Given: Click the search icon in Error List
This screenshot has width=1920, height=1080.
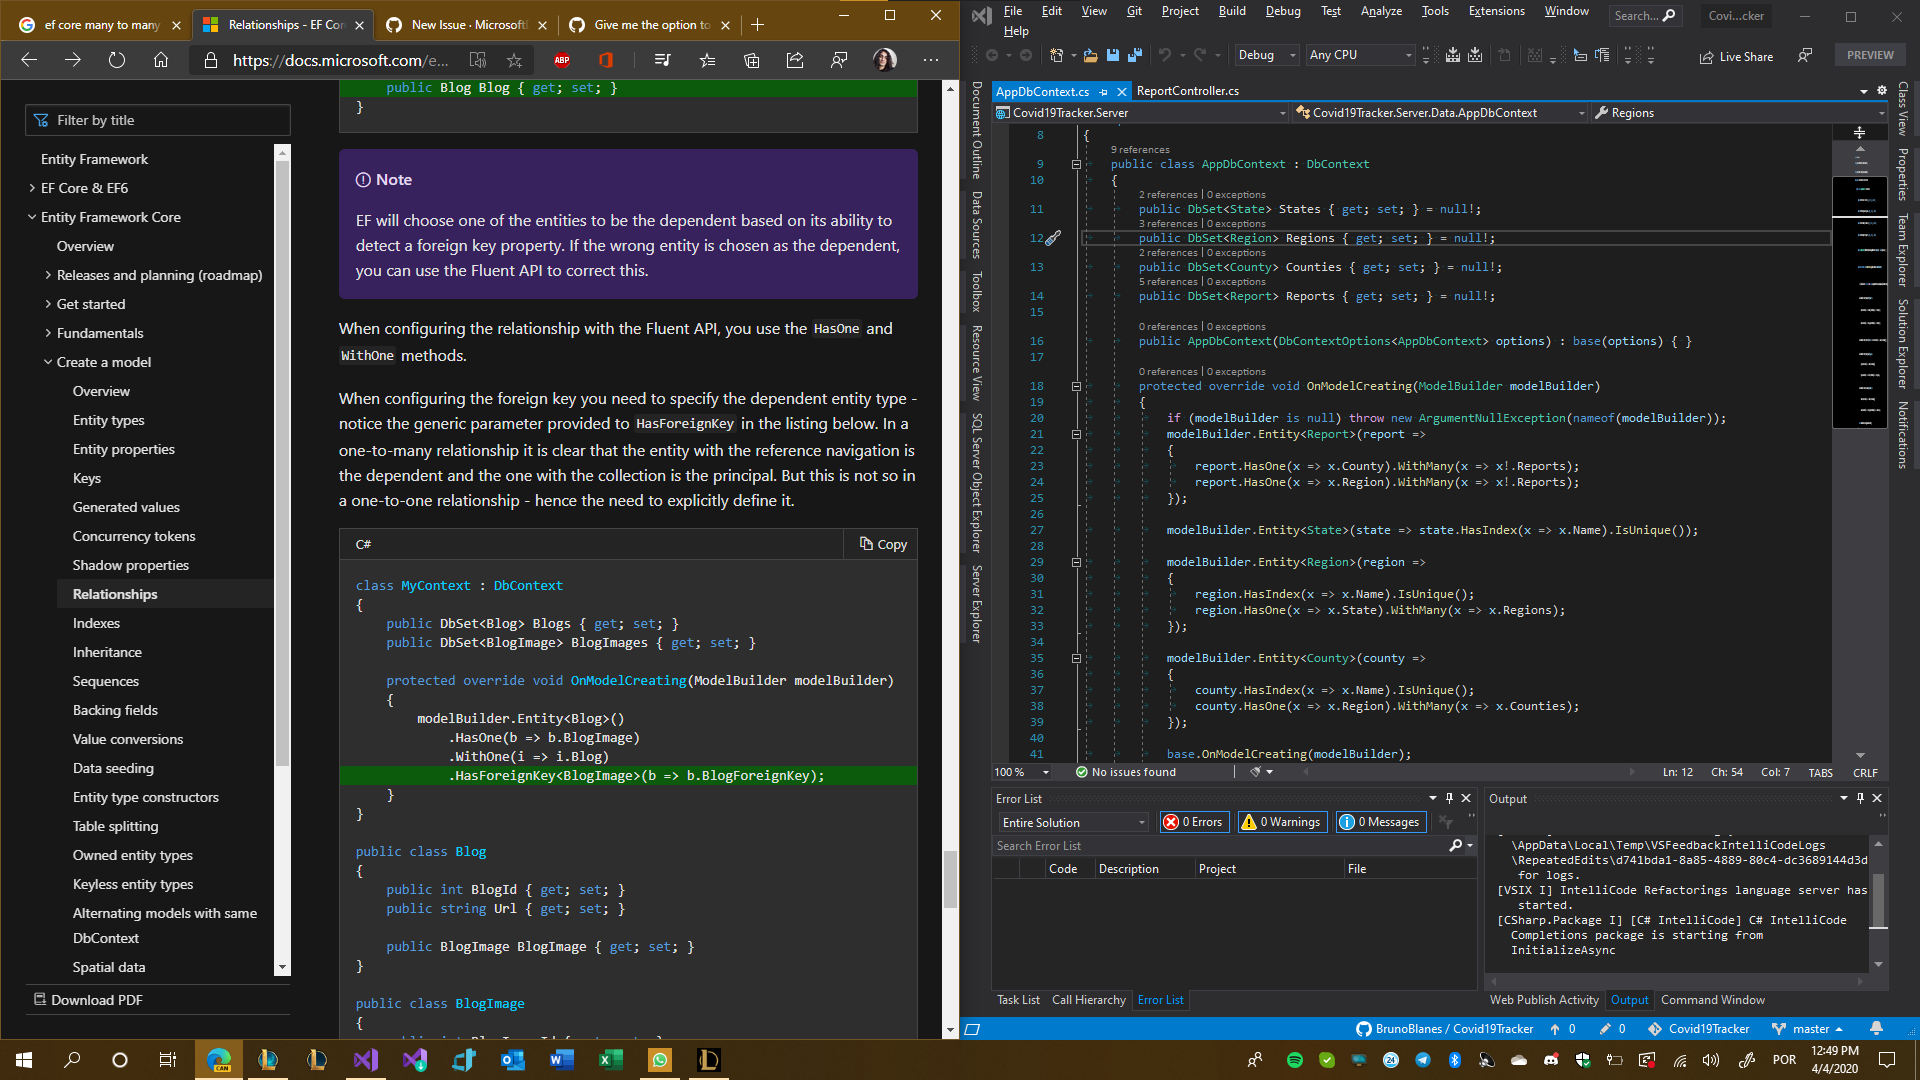Looking at the screenshot, I should point(1456,846).
